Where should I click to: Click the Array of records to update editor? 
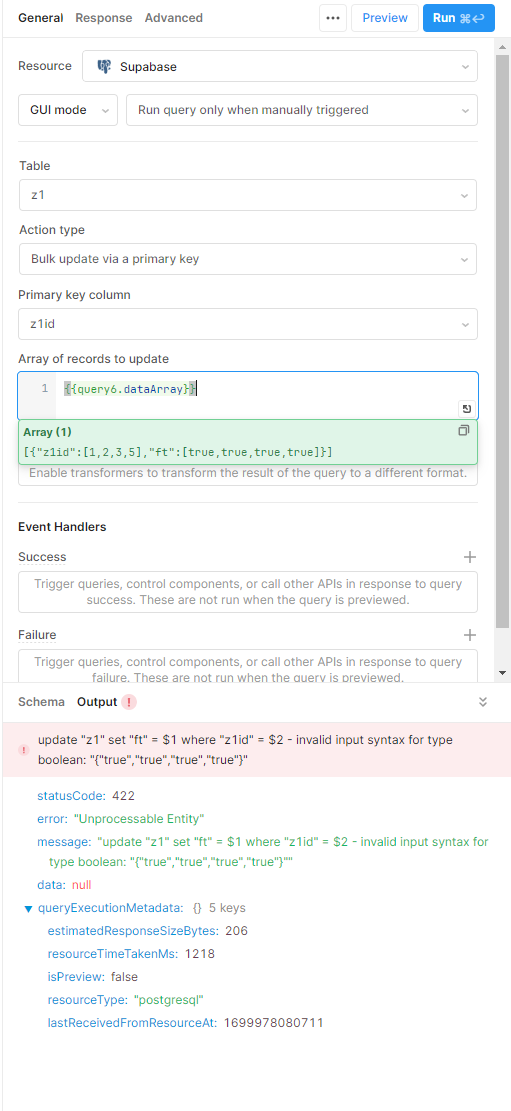coord(248,395)
